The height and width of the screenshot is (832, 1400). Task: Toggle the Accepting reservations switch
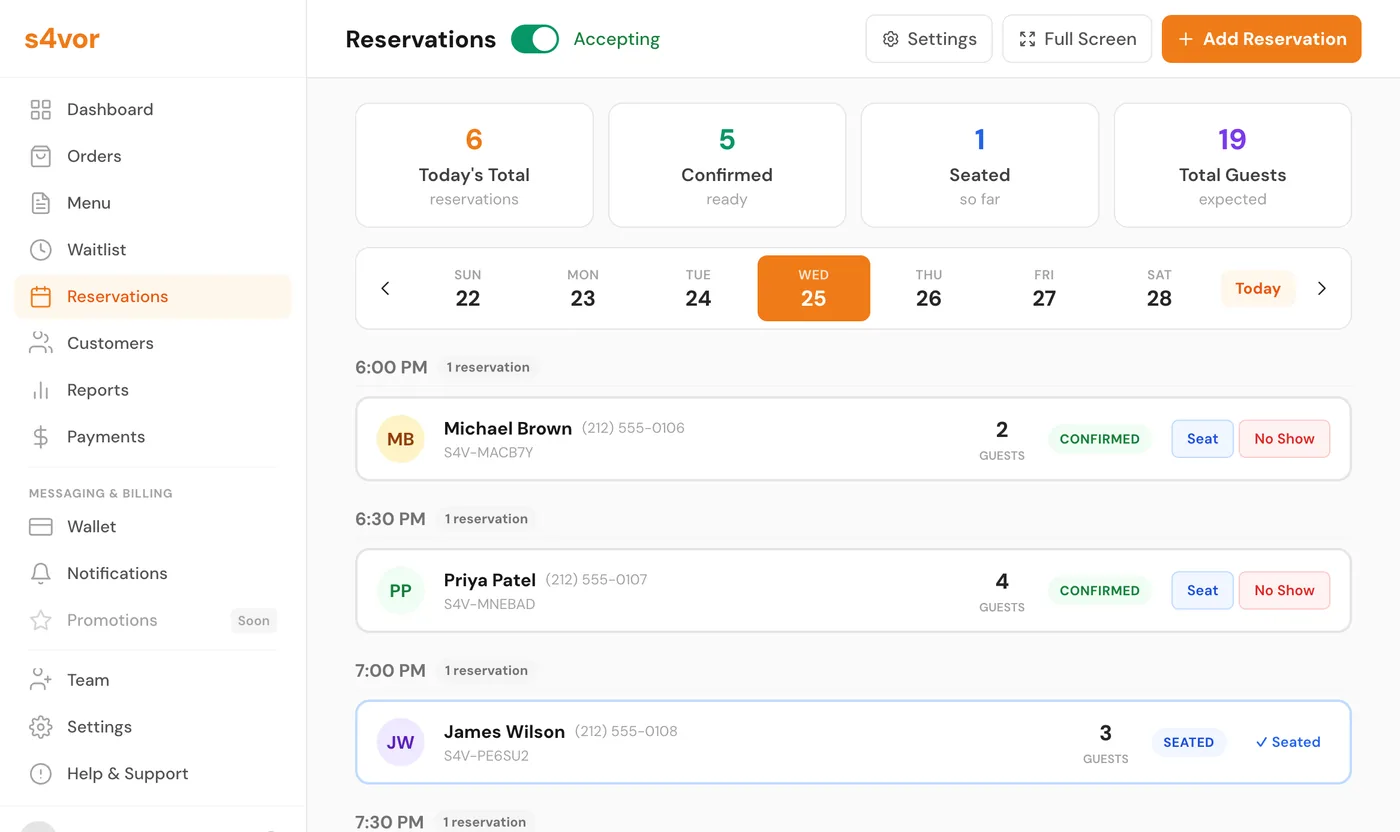pos(535,38)
